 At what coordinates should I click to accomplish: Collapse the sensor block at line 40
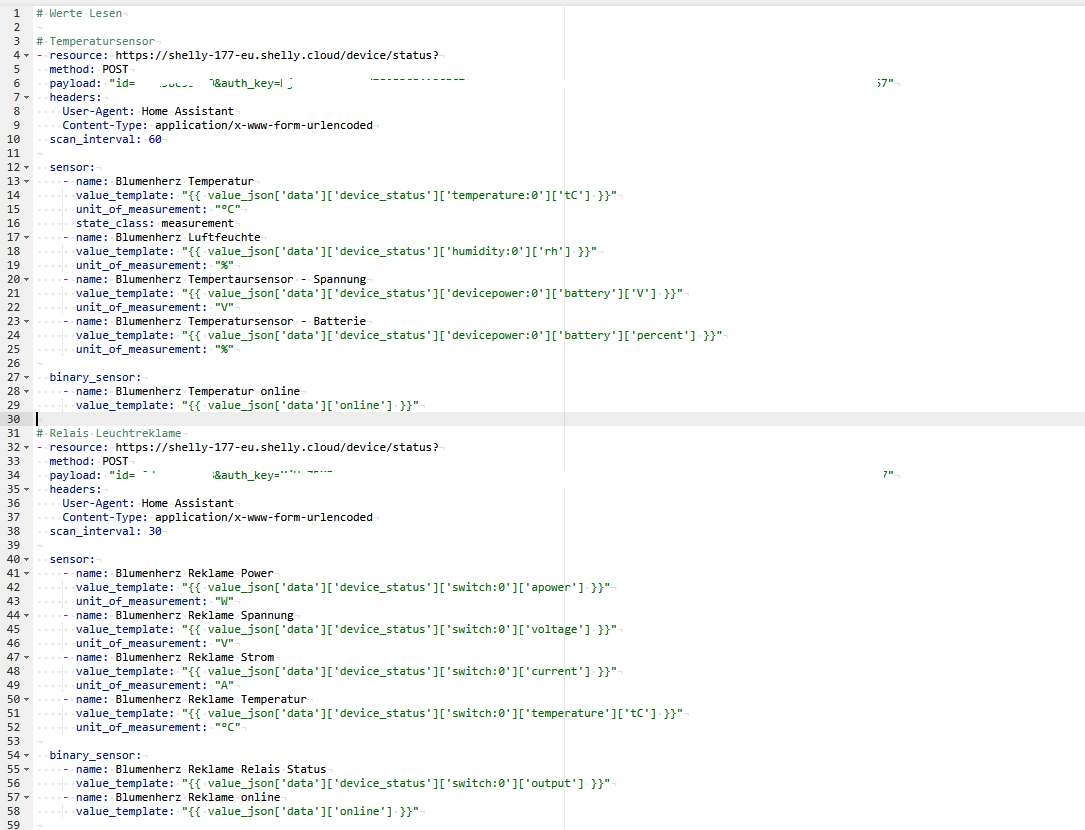(26, 559)
